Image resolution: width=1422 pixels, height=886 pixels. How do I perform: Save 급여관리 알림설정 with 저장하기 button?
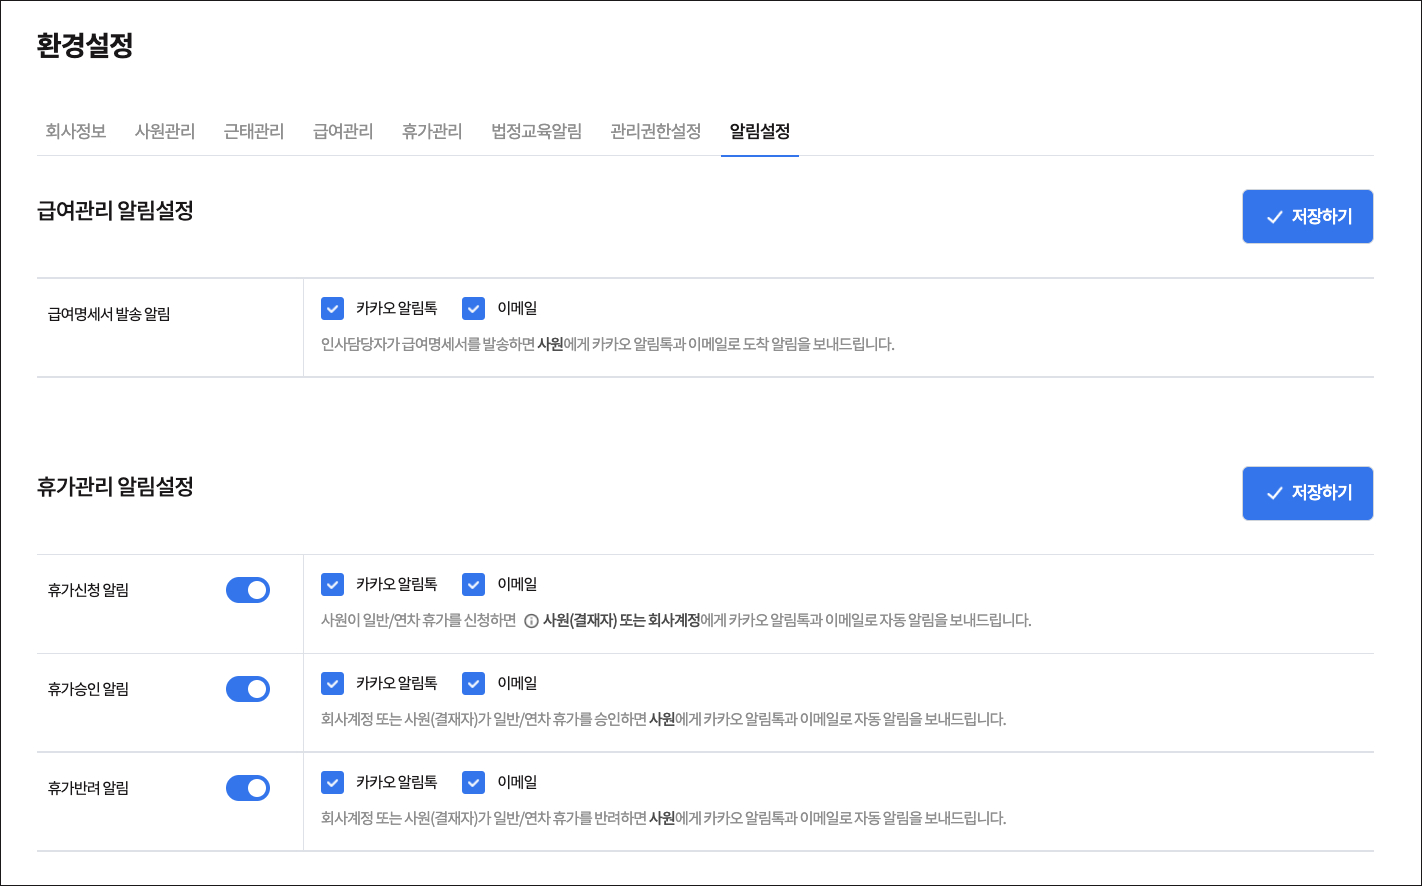click(1307, 217)
